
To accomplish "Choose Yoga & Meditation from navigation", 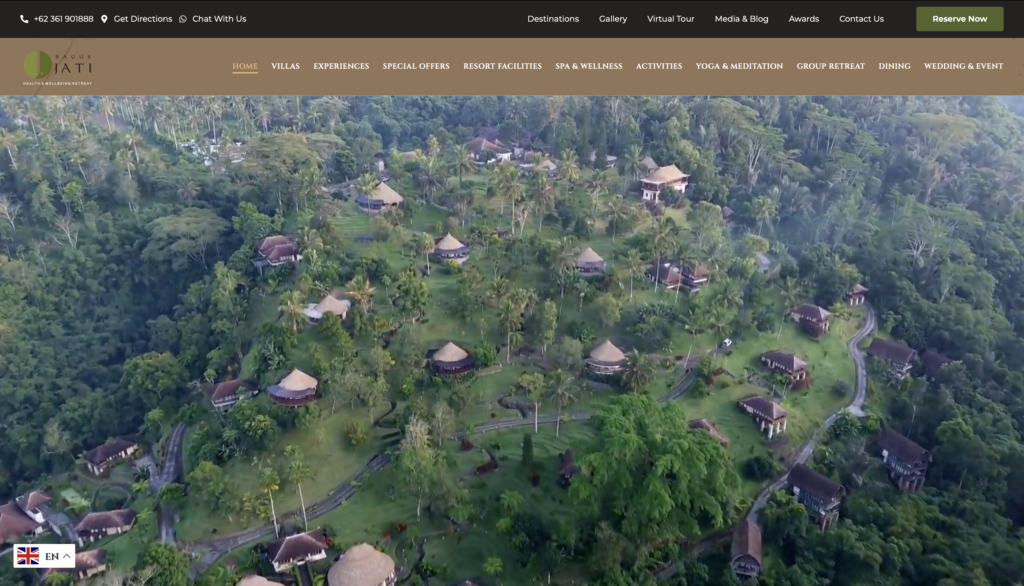I will (x=739, y=67).
